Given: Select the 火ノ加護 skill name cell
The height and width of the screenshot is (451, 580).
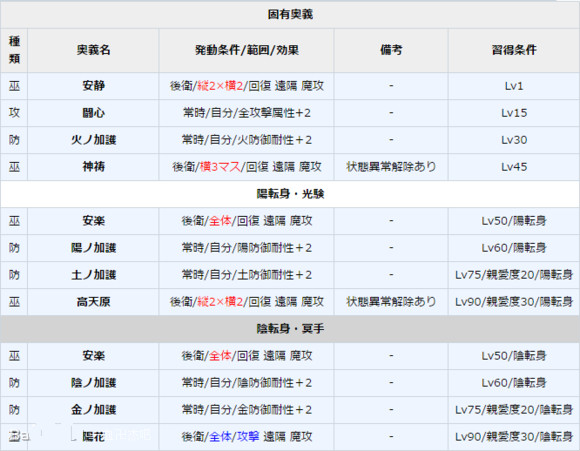Looking at the screenshot, I should [93, 140].
